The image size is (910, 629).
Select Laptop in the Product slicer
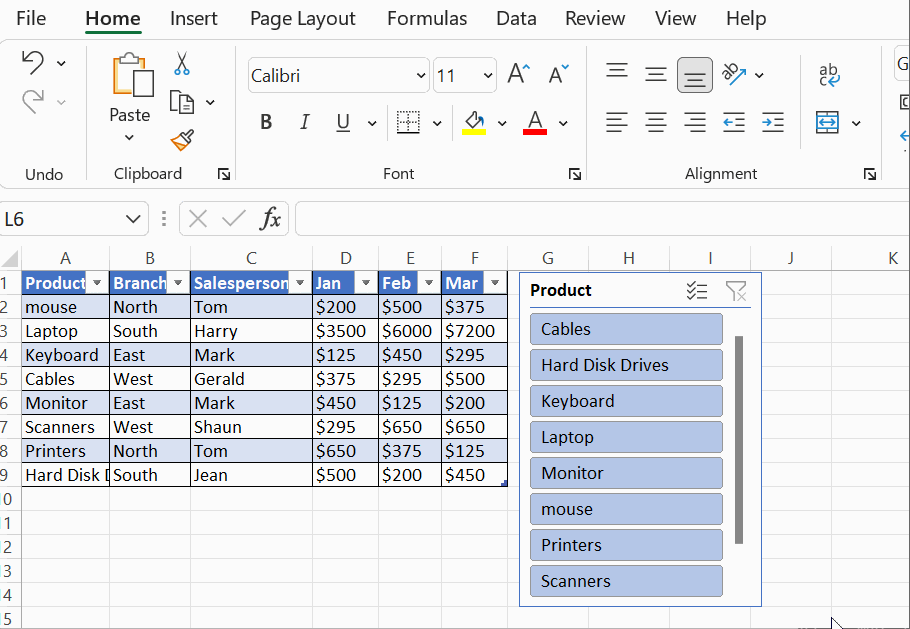tap(626, 437)
